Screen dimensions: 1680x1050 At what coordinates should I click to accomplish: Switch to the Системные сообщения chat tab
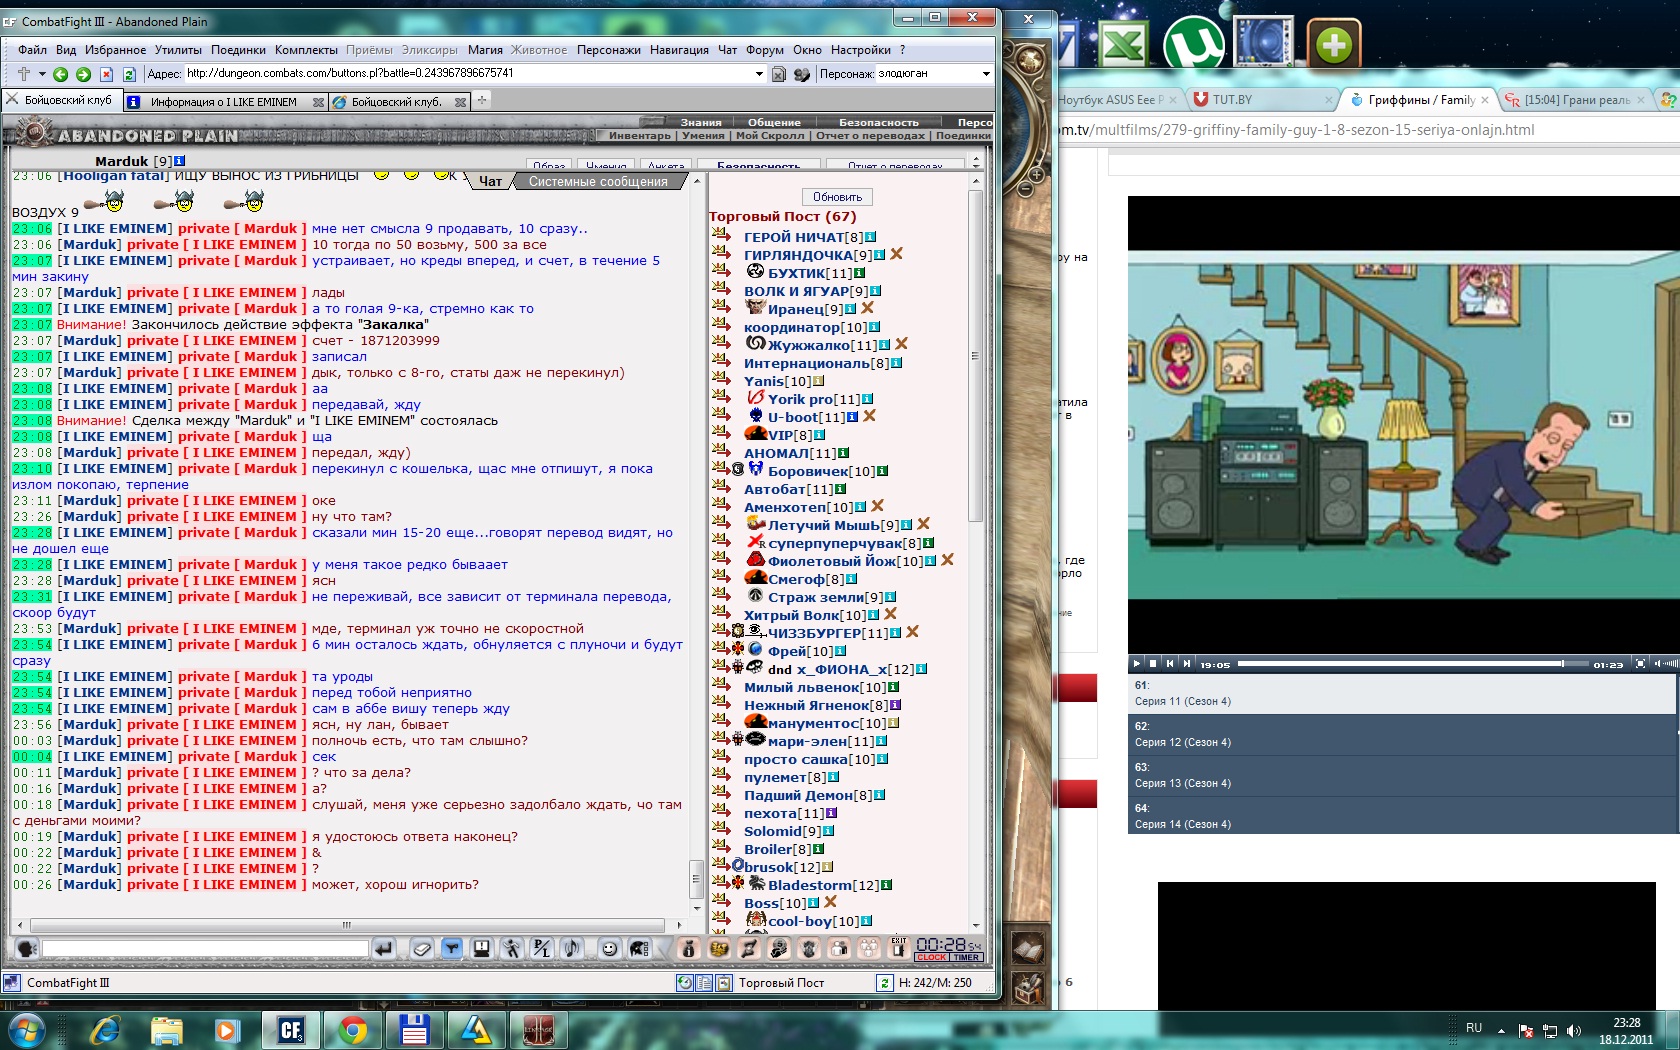598,182
